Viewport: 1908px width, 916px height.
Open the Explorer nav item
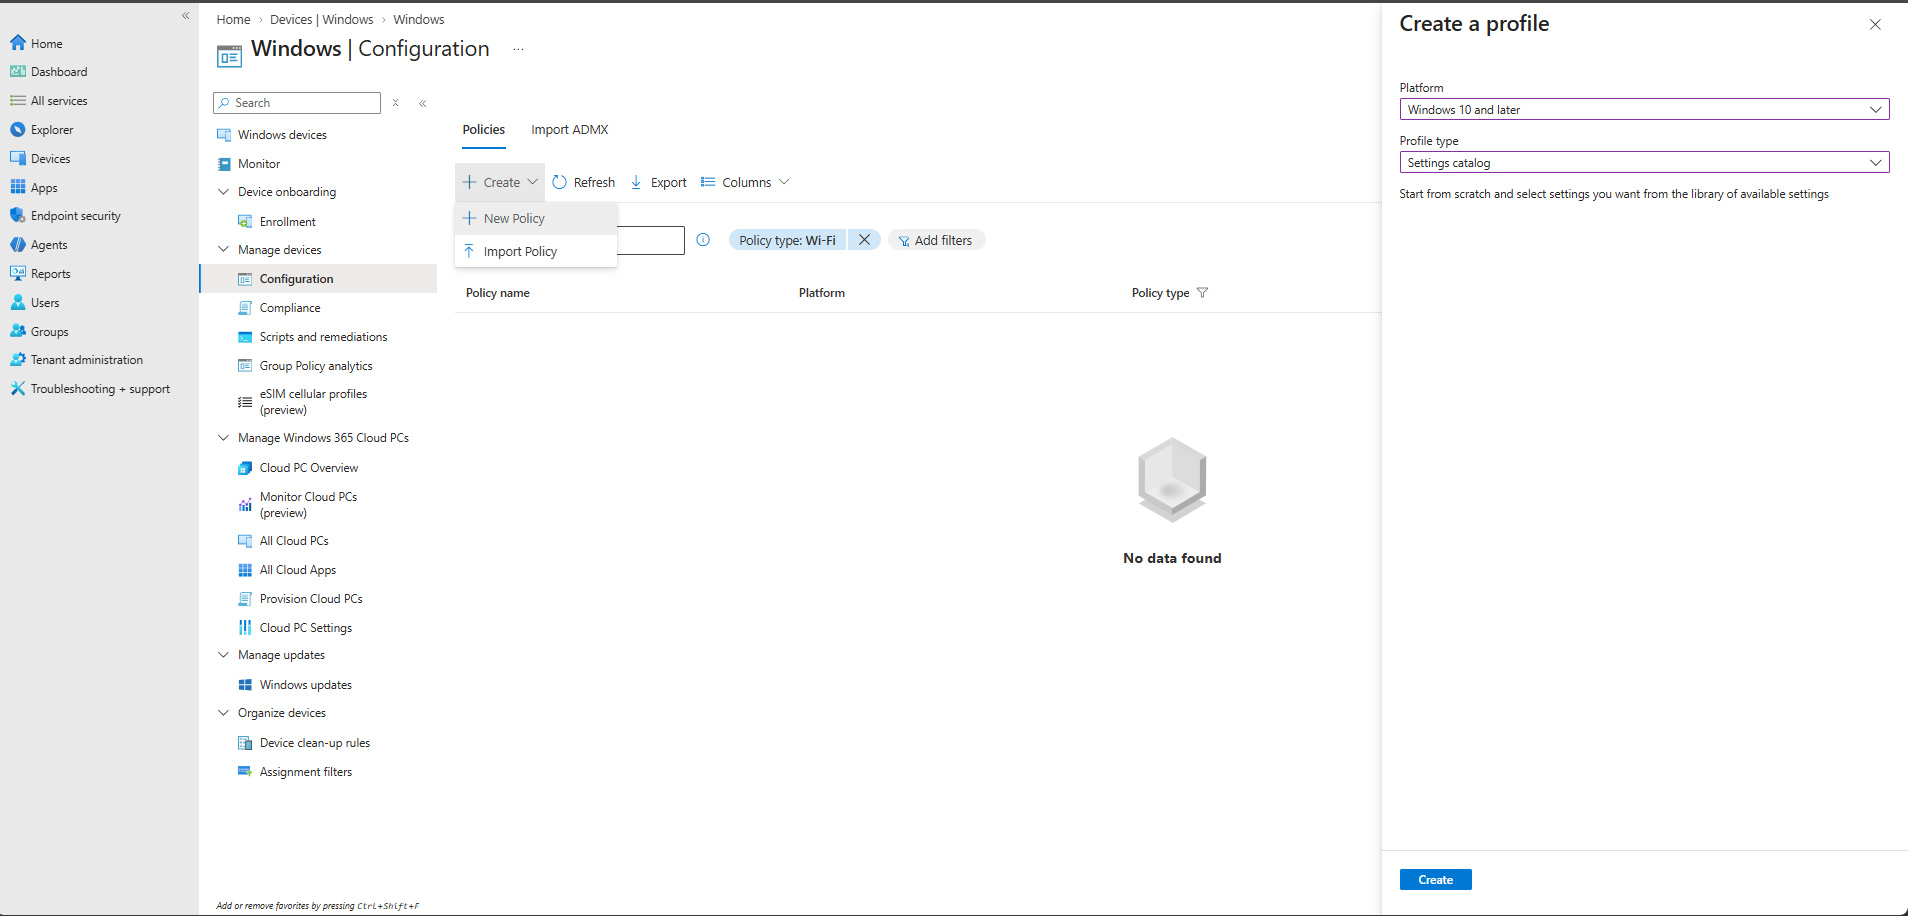tap(51, 130)
